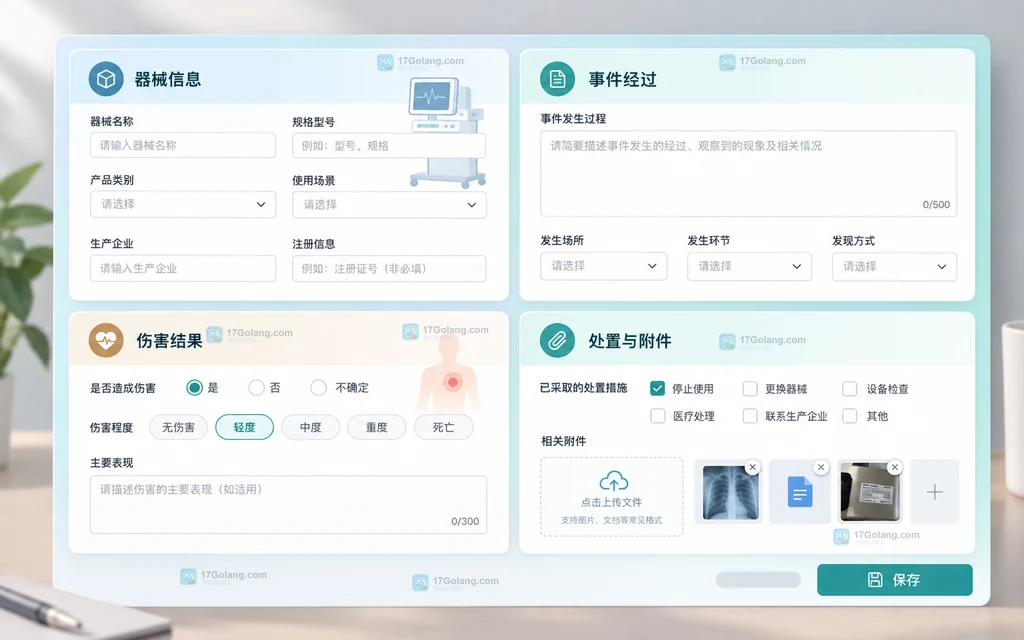Choose 轻度 injury level

244,427
